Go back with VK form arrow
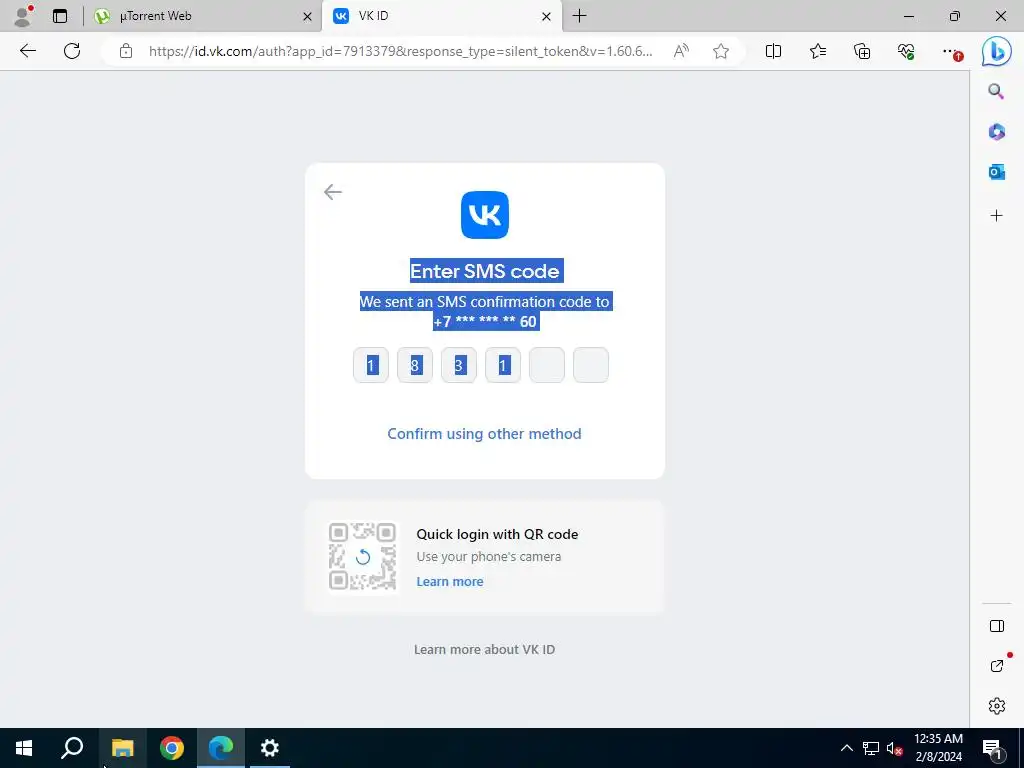1024x768 pixels. click(x=332, y=192)
